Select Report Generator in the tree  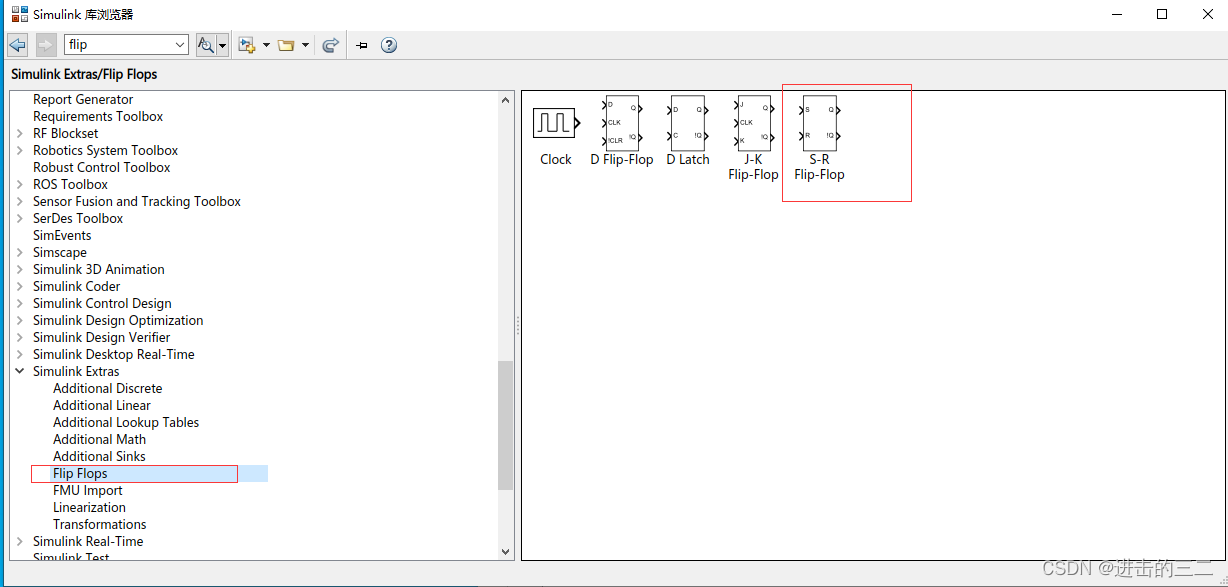[83, 99]
